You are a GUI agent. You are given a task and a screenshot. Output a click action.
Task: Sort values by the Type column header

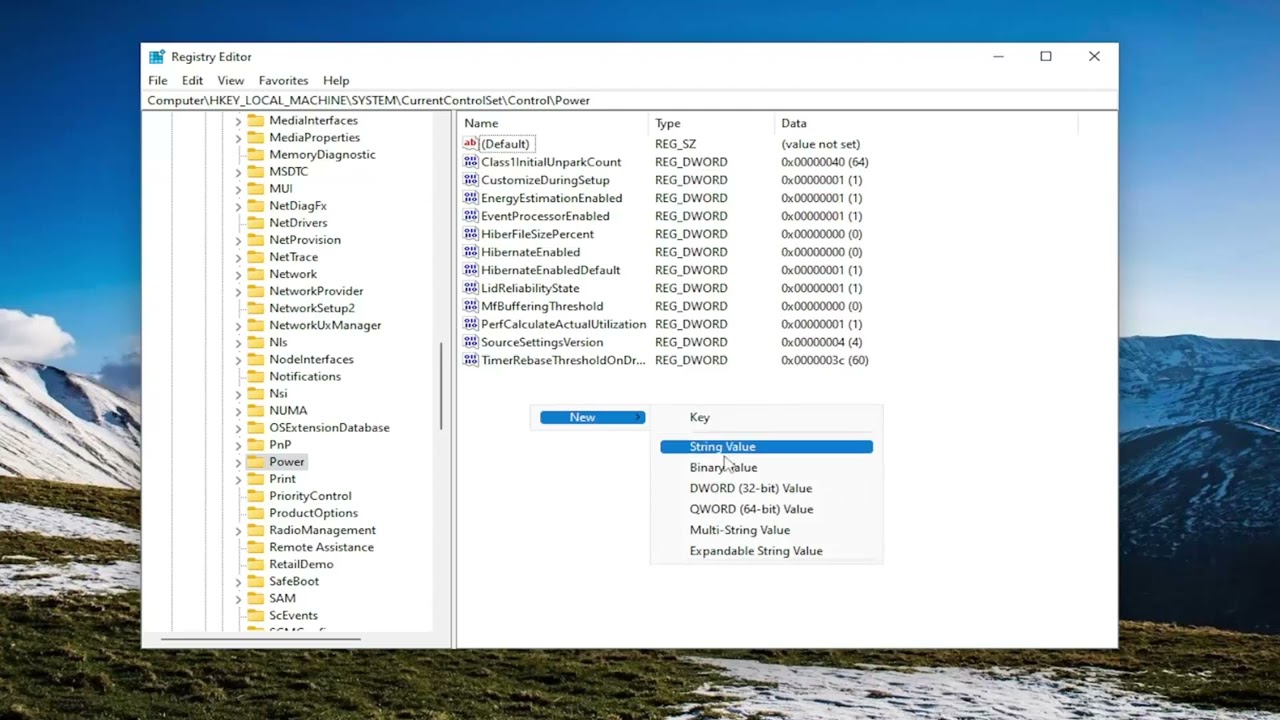(x=711, y=123)
